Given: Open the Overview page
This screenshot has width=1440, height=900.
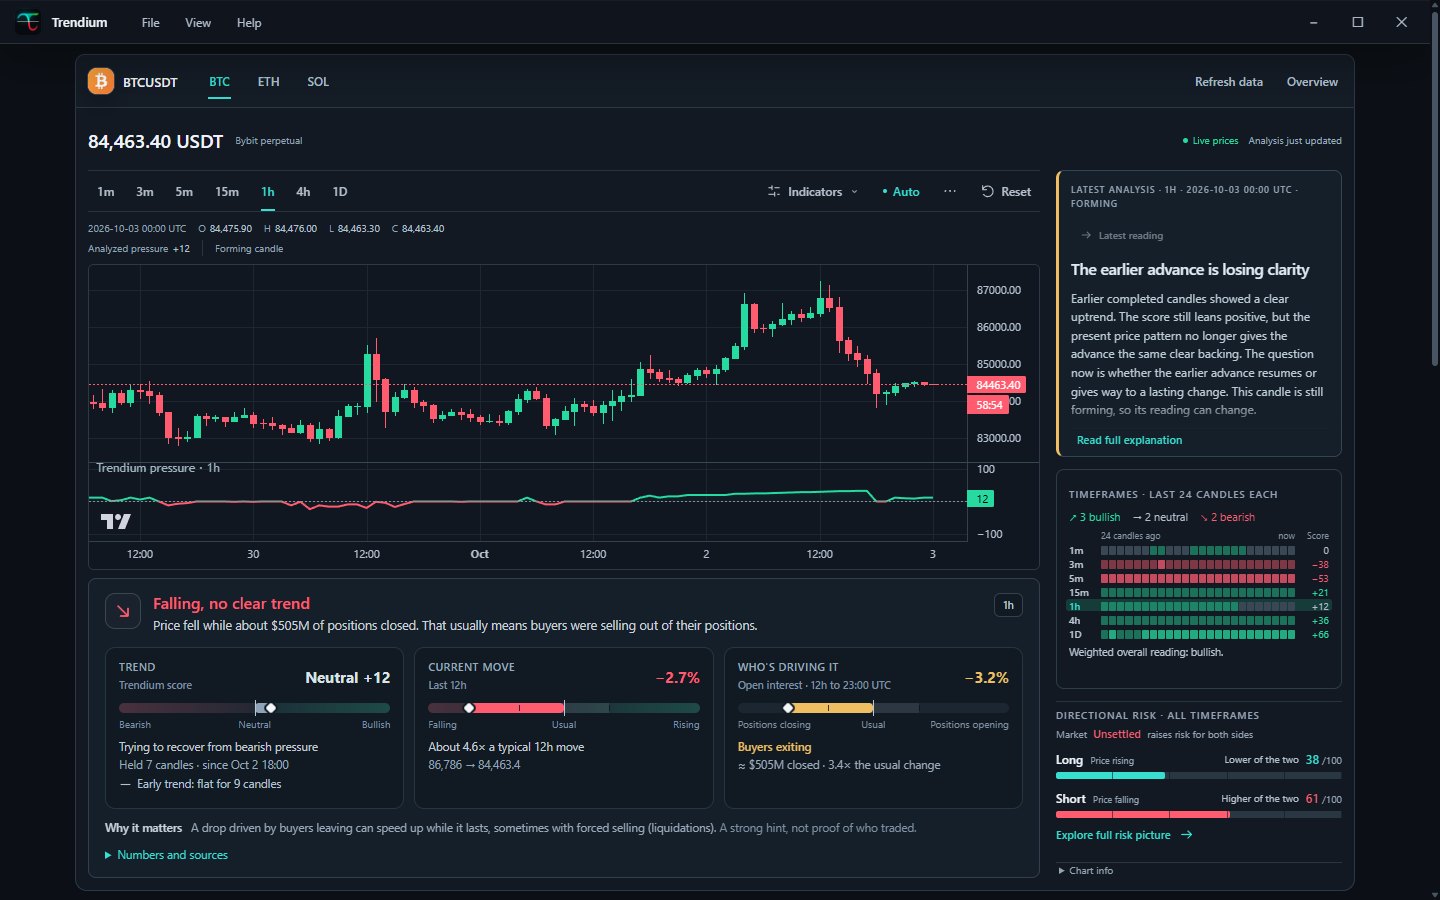Looking at the screenshot, I should [x=1312, y=82].
